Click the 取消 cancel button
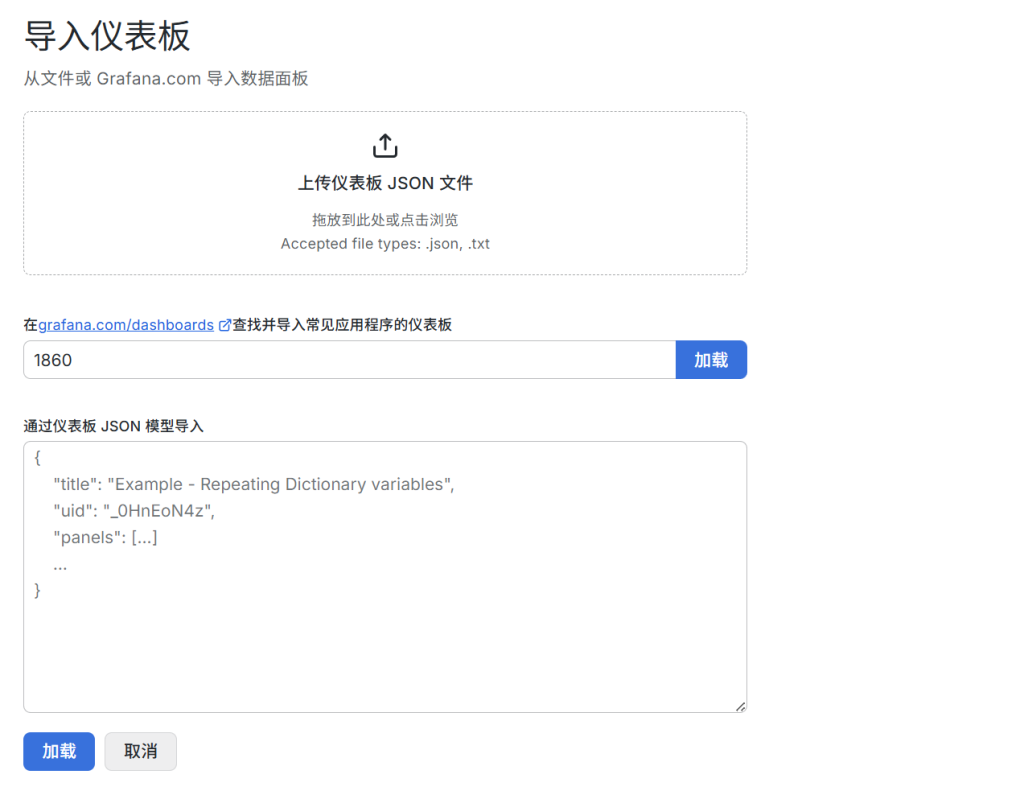The image size is (1024, 791). pos(140,751)
